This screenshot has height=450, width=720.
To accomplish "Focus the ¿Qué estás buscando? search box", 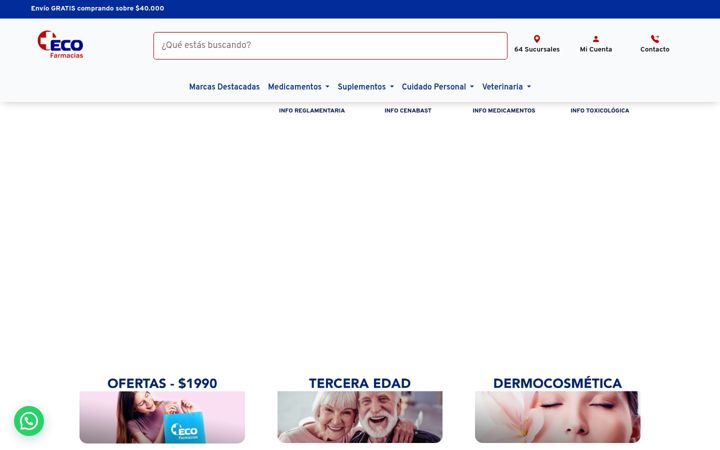I will click(330, 45).
